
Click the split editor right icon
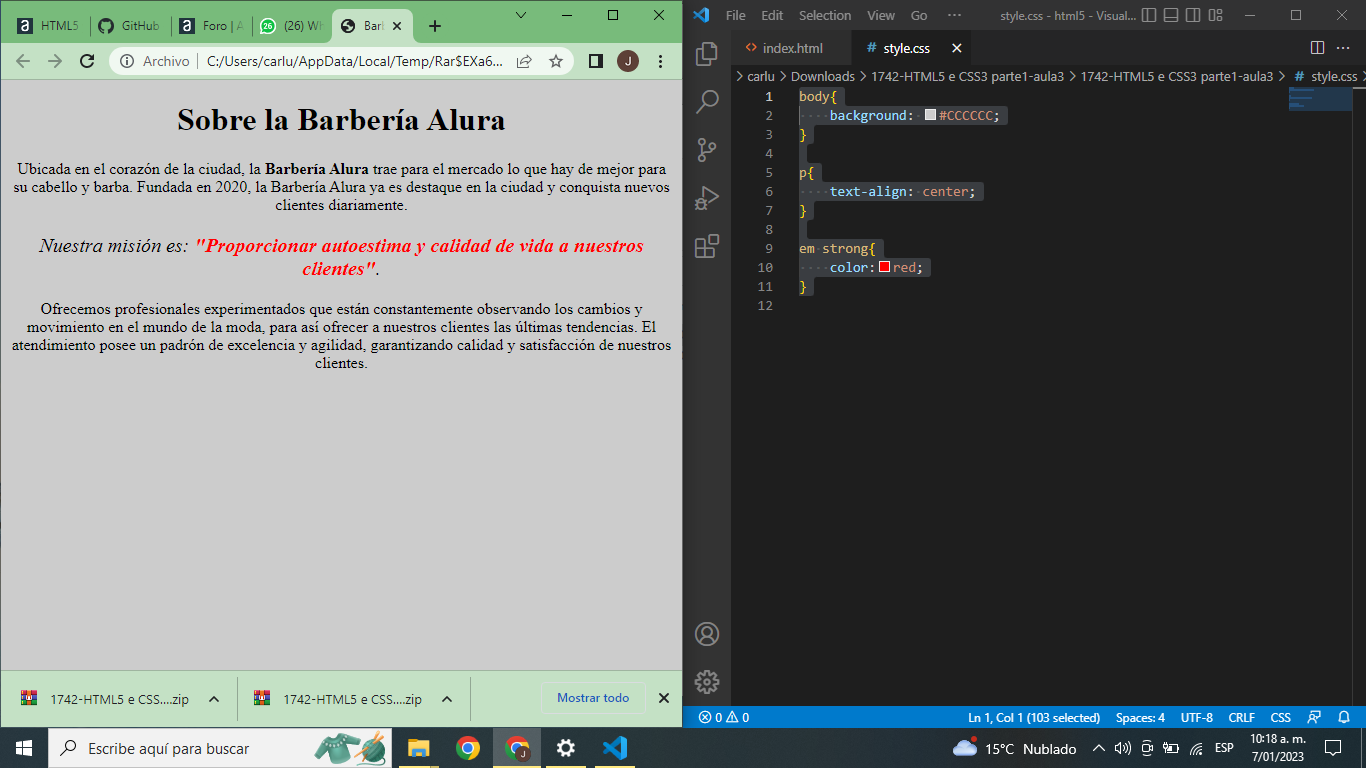[1317, 48]
